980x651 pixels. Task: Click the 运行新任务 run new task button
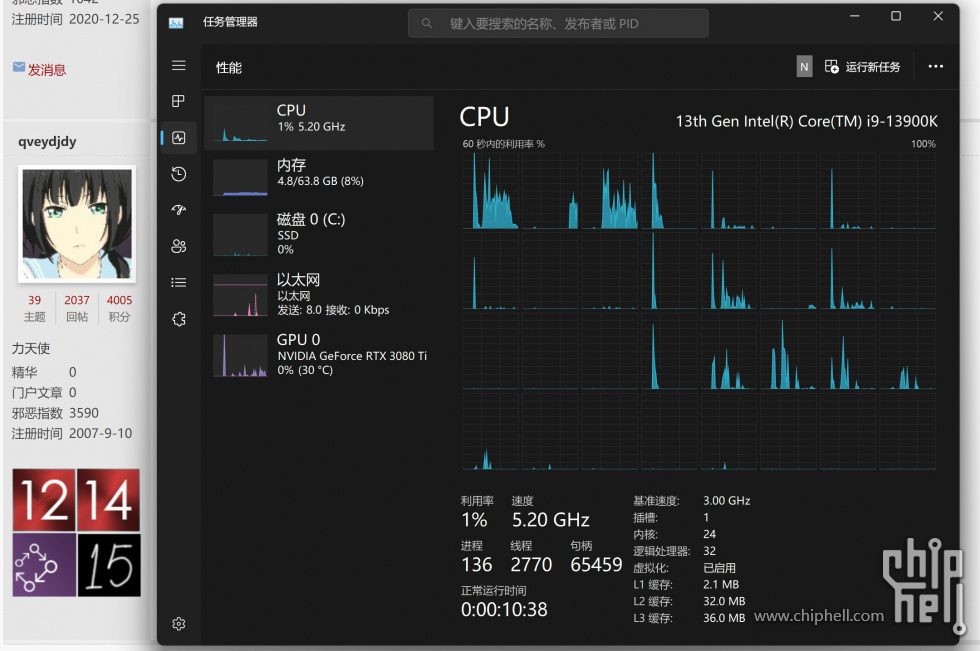pos(862,67)
